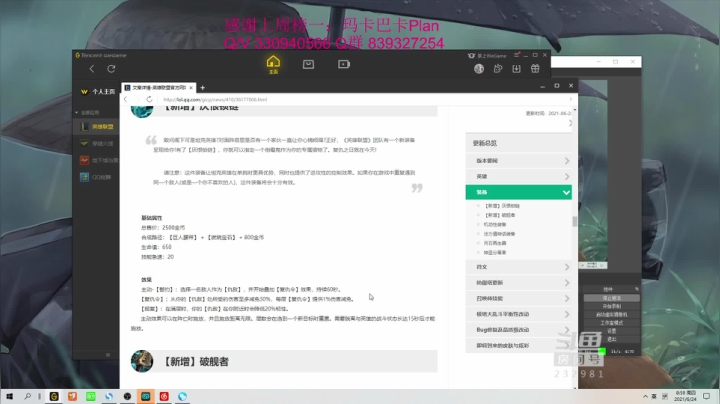720x404 pixels.
Task: Open the user avatar in WeGame header
Action: [479, 69]
